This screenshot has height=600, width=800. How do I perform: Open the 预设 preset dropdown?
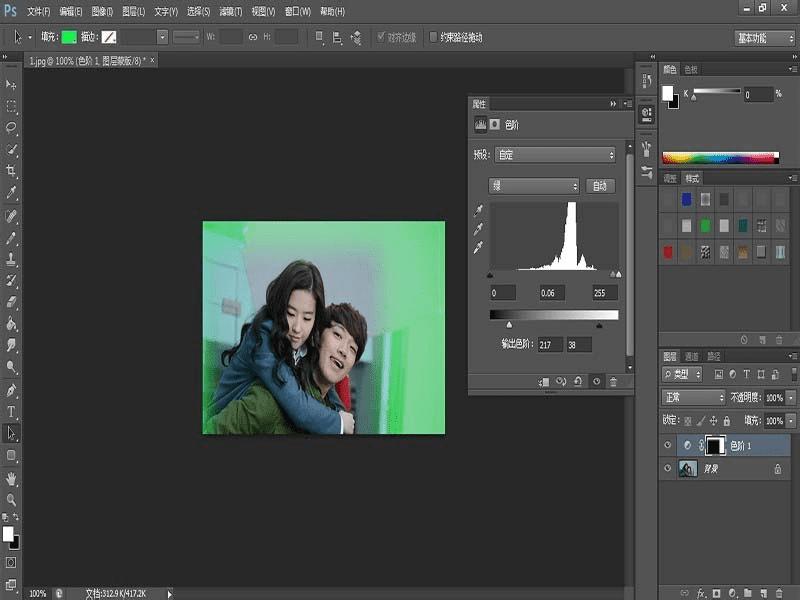click(556, 155)
